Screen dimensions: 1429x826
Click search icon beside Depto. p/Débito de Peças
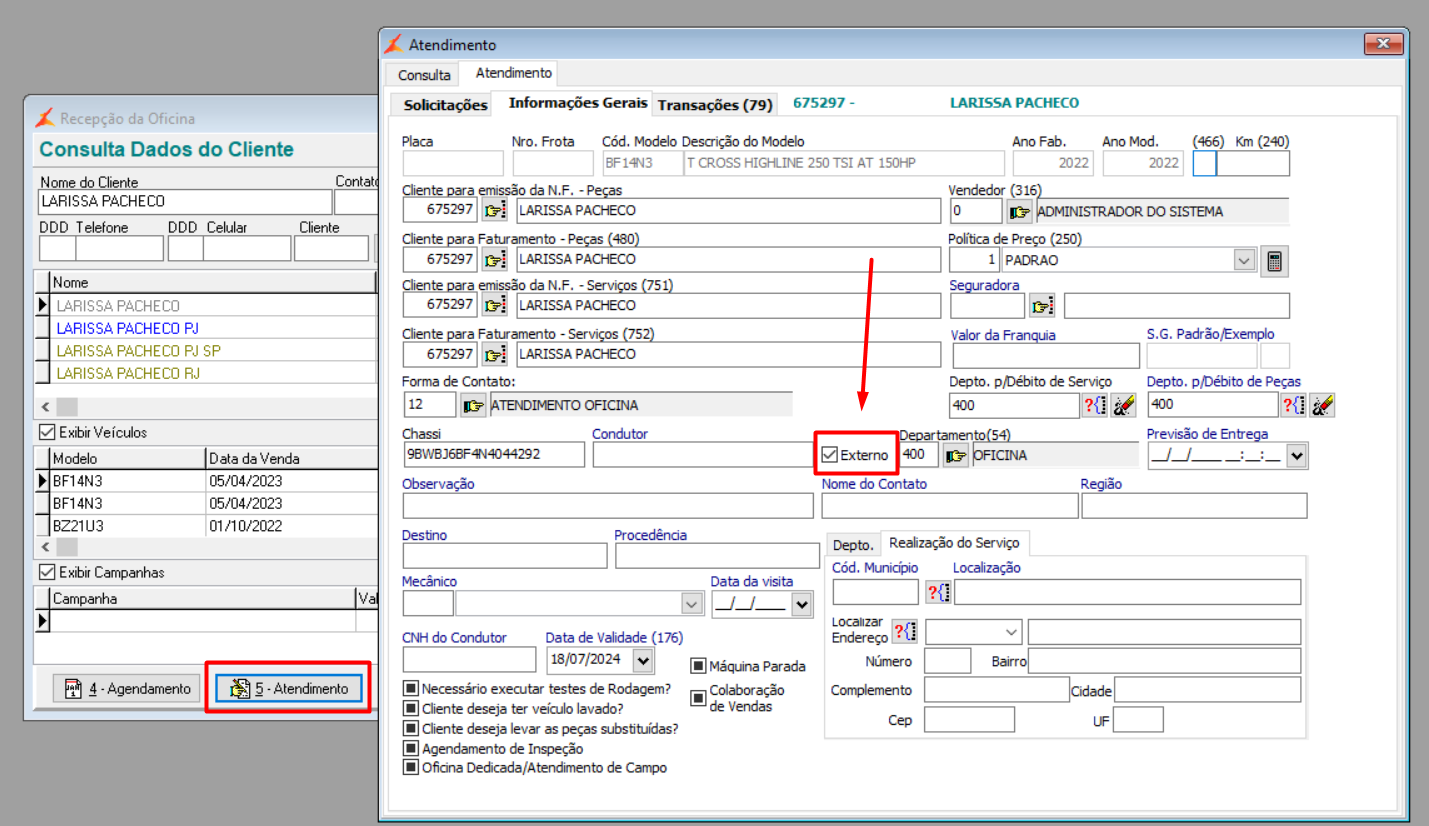(x=1294, y=404)
